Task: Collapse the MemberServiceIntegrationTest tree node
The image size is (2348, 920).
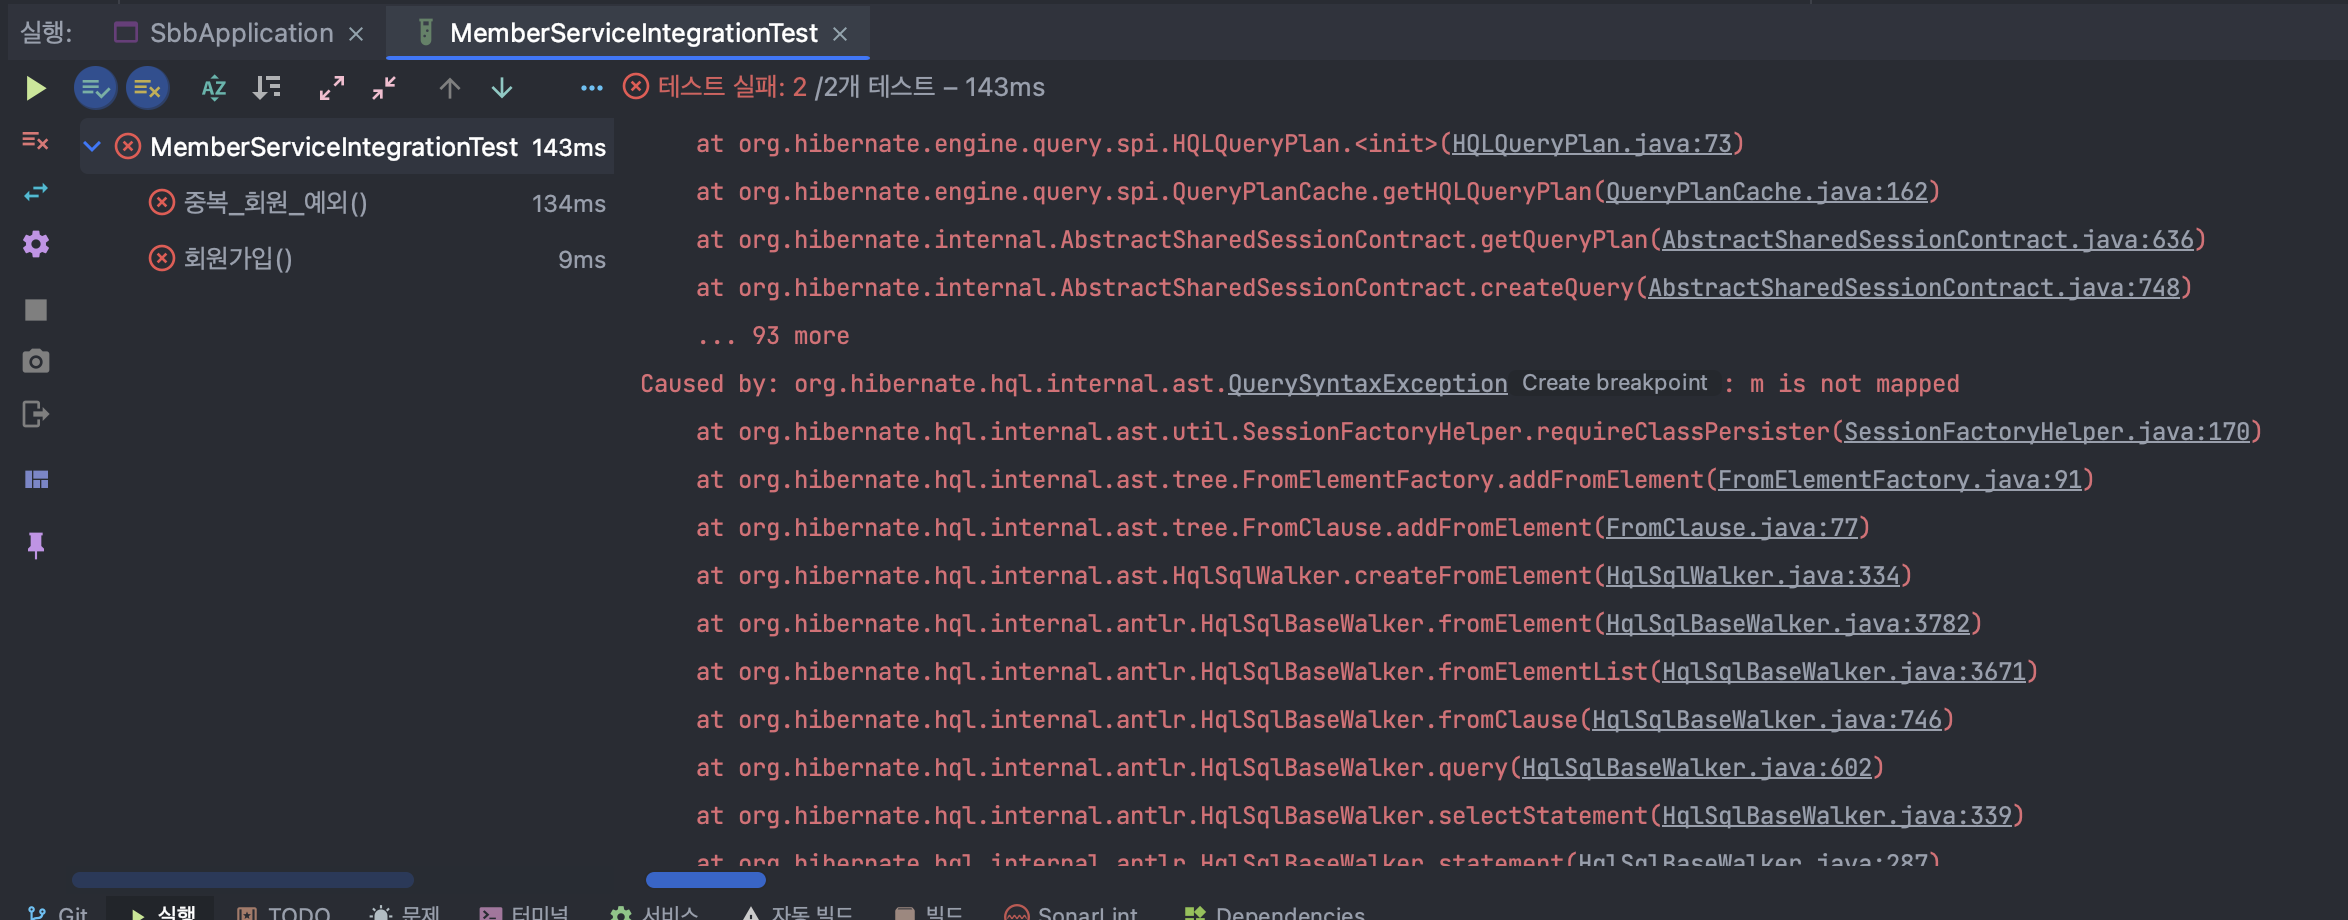Action: pyautogui.click(x=92, y=147)
